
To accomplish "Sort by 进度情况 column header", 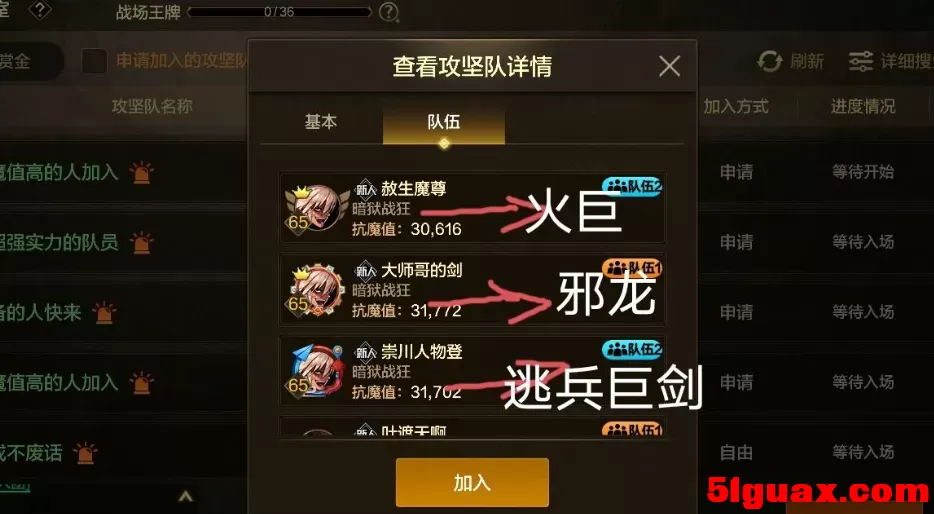I will tap(863, 107).
